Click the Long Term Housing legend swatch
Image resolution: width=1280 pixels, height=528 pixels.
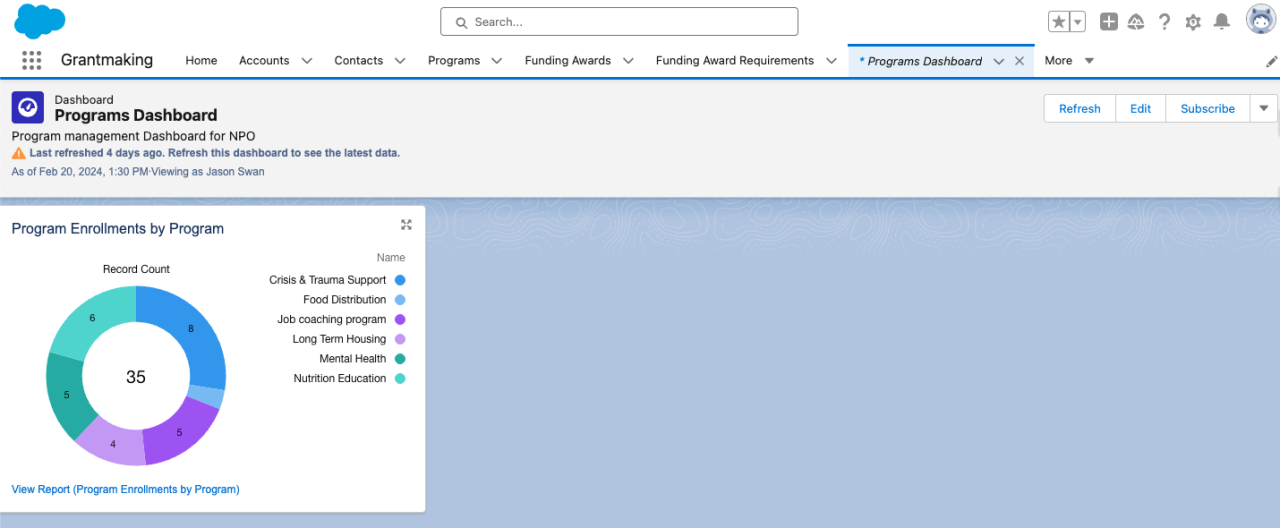400,339
